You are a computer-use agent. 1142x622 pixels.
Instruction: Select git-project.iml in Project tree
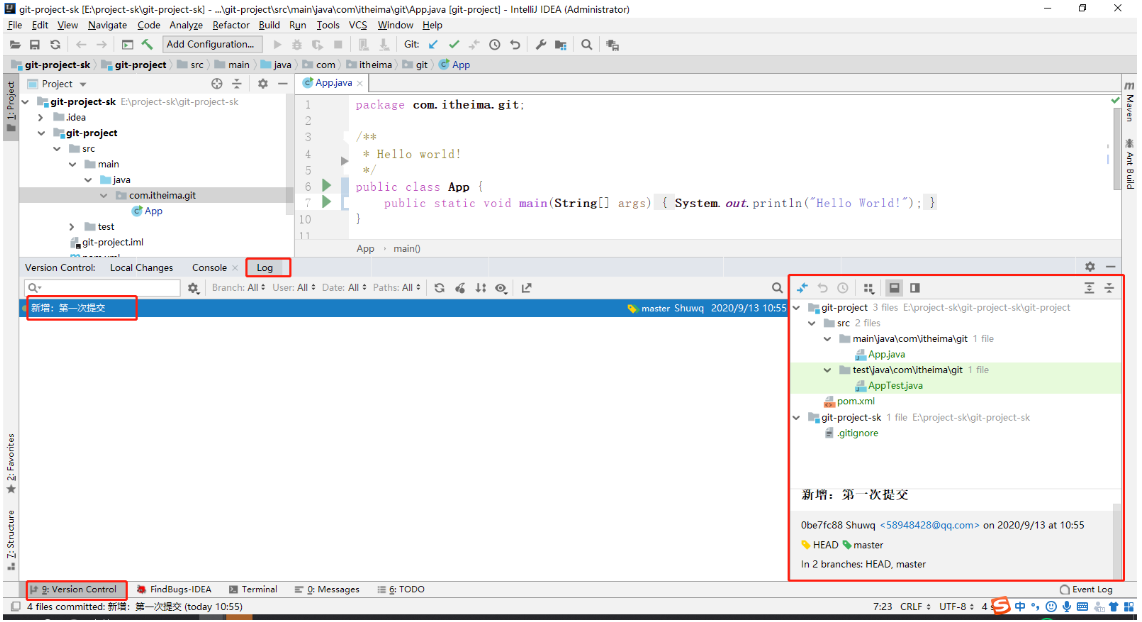click(x=113, y=242)
